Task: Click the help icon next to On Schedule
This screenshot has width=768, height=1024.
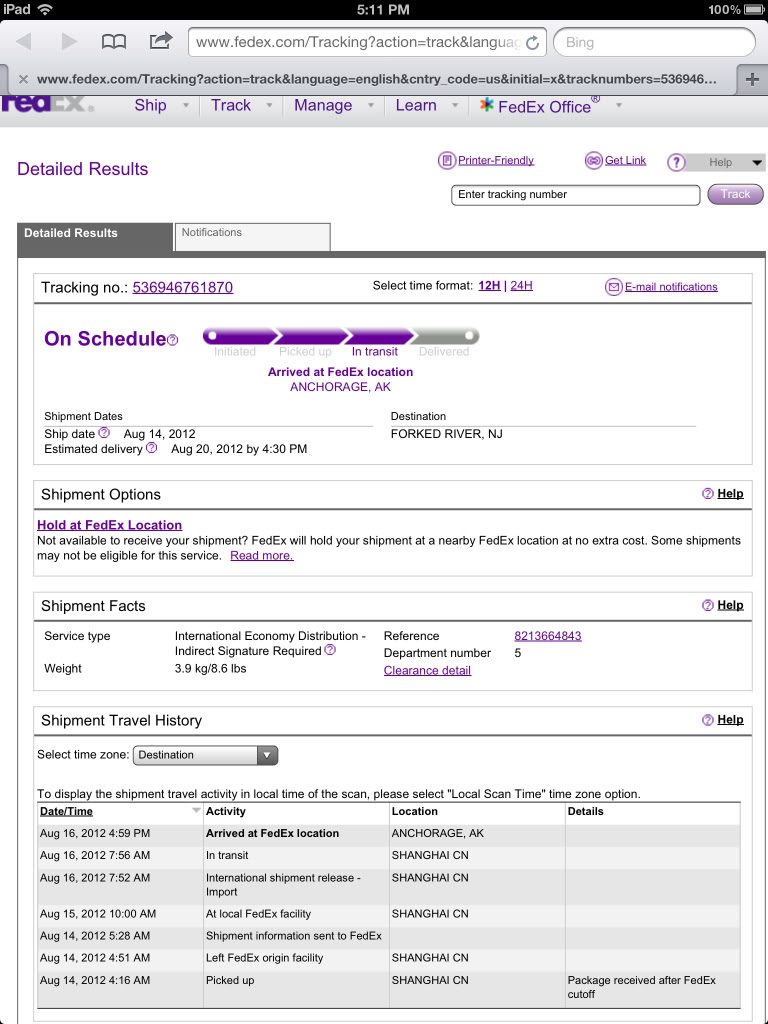Action: point(172,340)
